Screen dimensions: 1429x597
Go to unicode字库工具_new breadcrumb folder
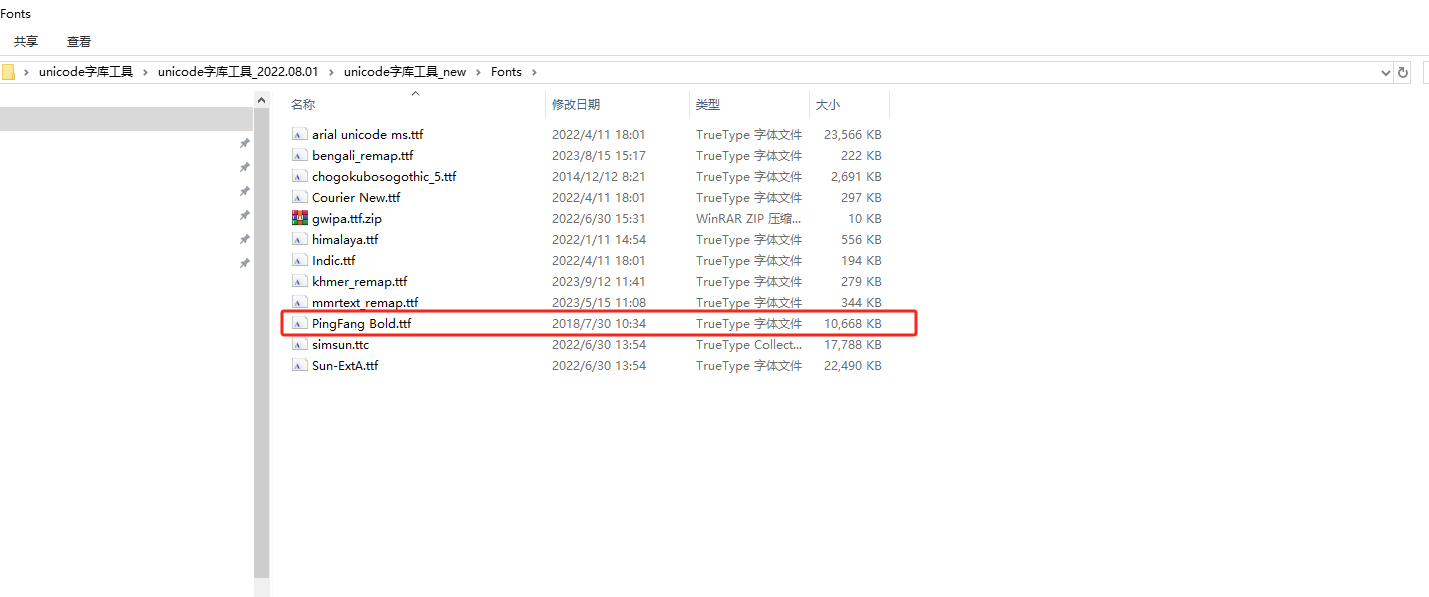[x=405, y=72]
